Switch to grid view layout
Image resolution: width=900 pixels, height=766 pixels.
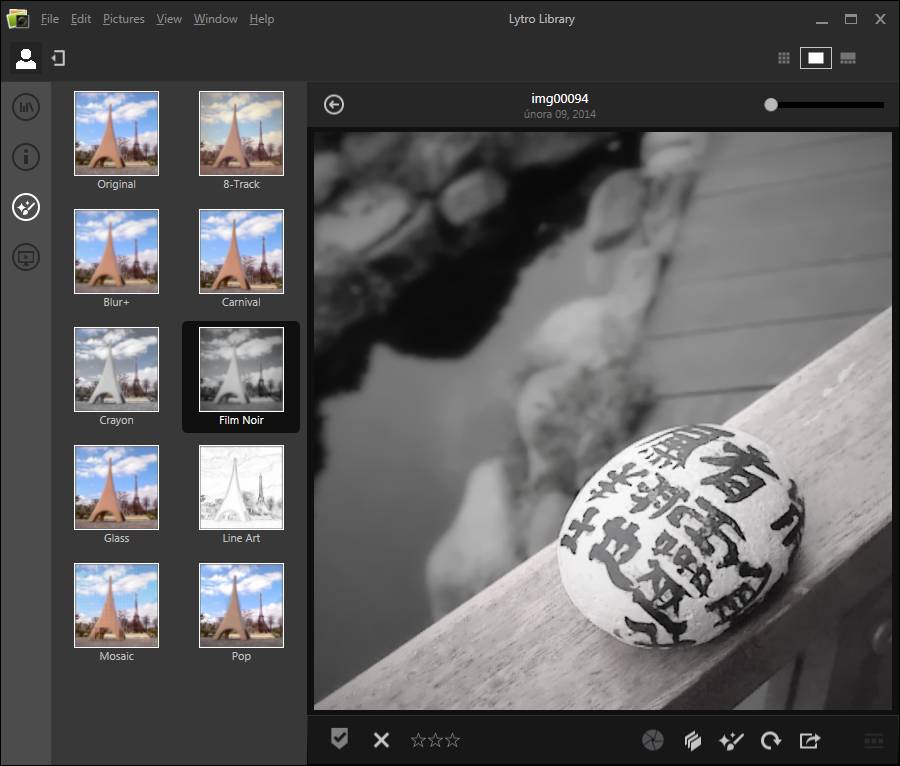click(784, 58)
